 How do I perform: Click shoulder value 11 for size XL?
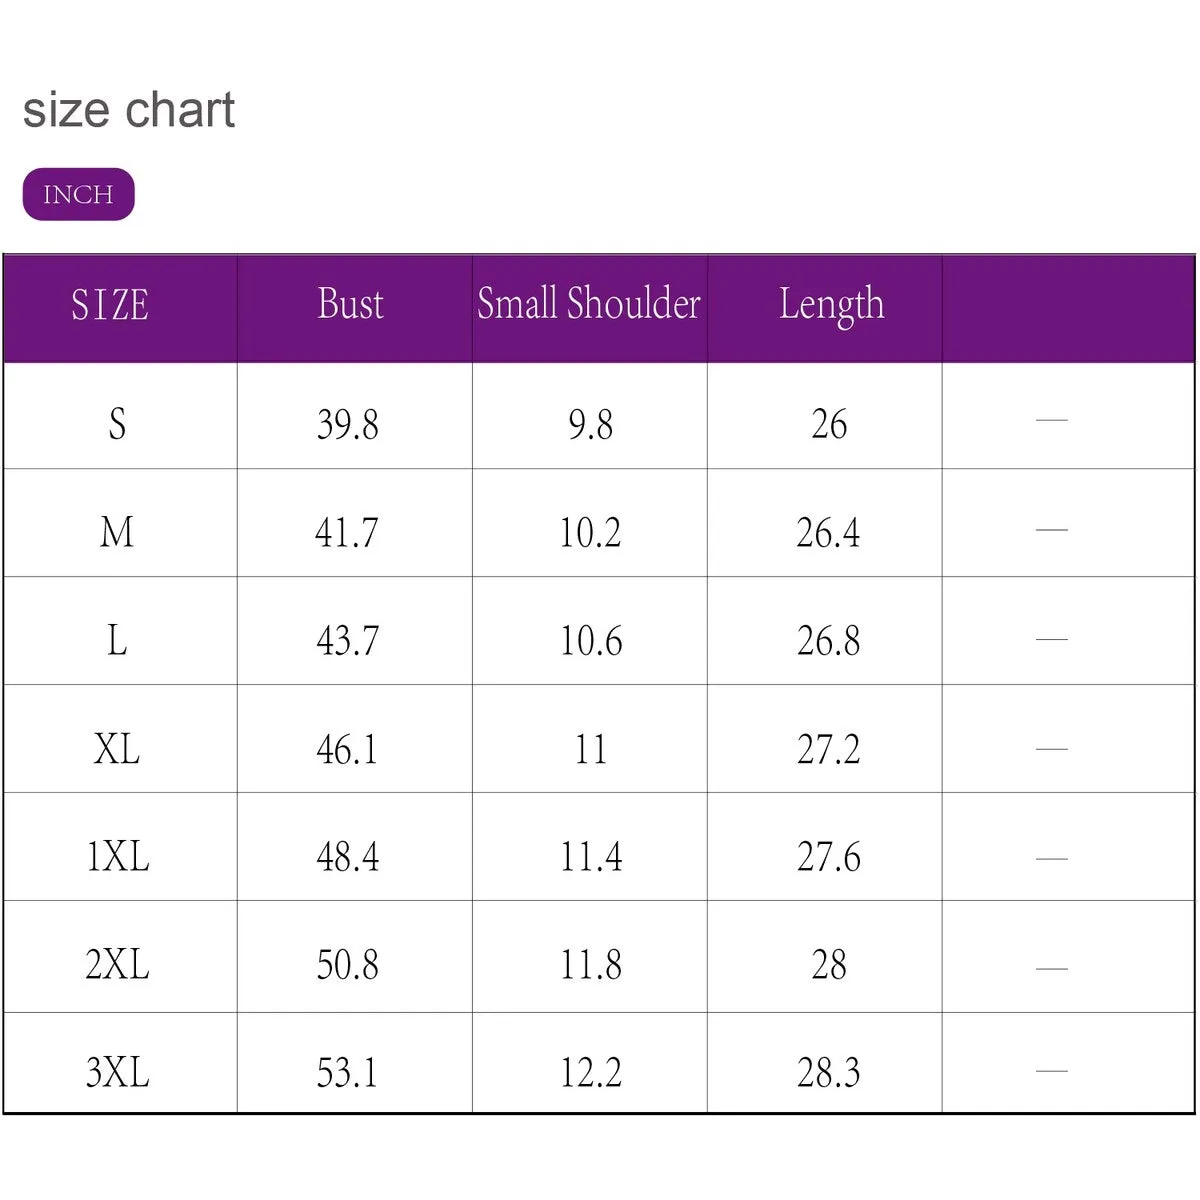click(x=590, y=749)
